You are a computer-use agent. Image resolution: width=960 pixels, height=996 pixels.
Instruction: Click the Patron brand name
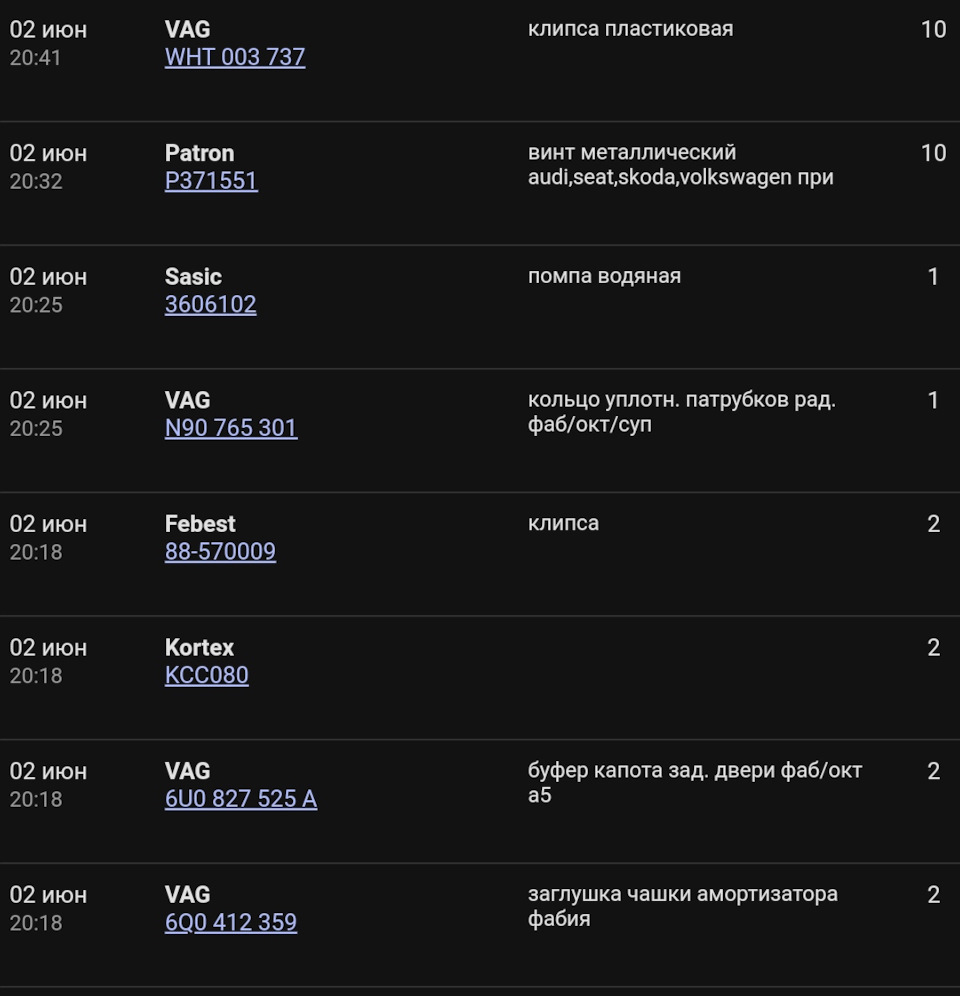pyautogui.click(x=199, y=153)
